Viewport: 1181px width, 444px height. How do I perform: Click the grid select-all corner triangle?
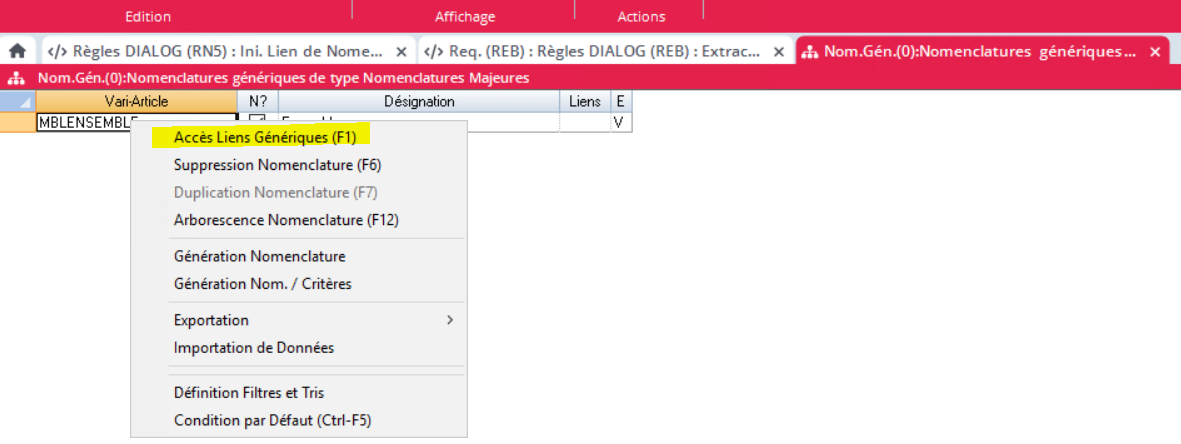(x=24, y=102)
